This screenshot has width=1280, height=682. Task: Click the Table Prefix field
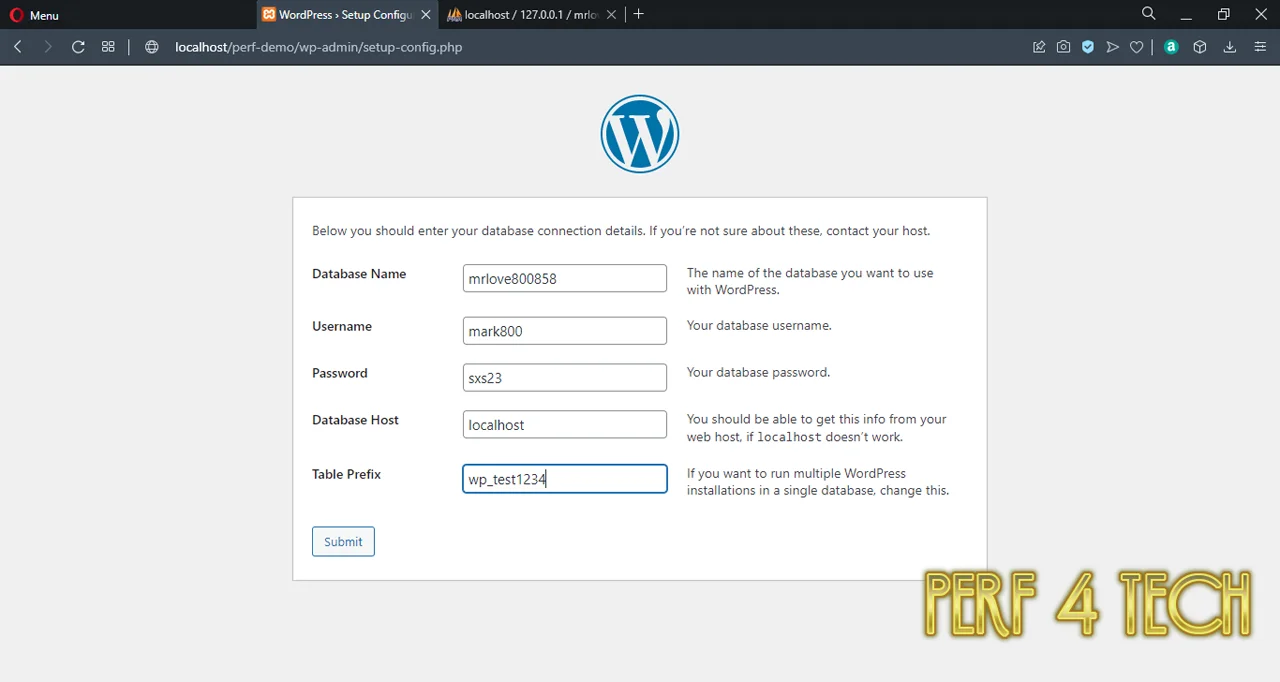pyautogui.click(x=565, y=479)
